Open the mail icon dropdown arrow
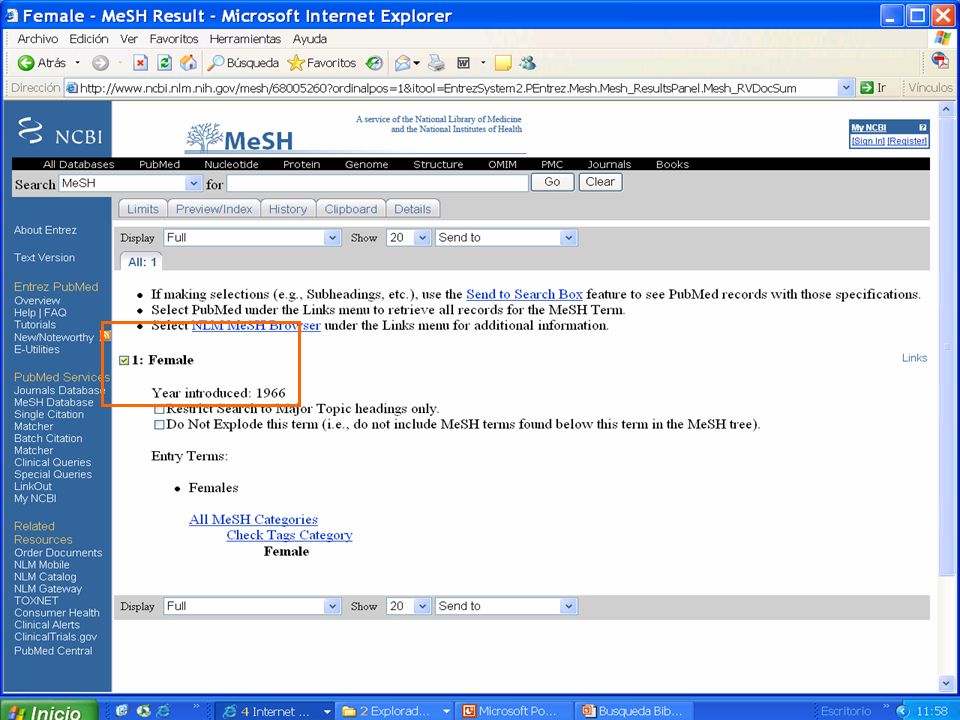 (417, 62)
